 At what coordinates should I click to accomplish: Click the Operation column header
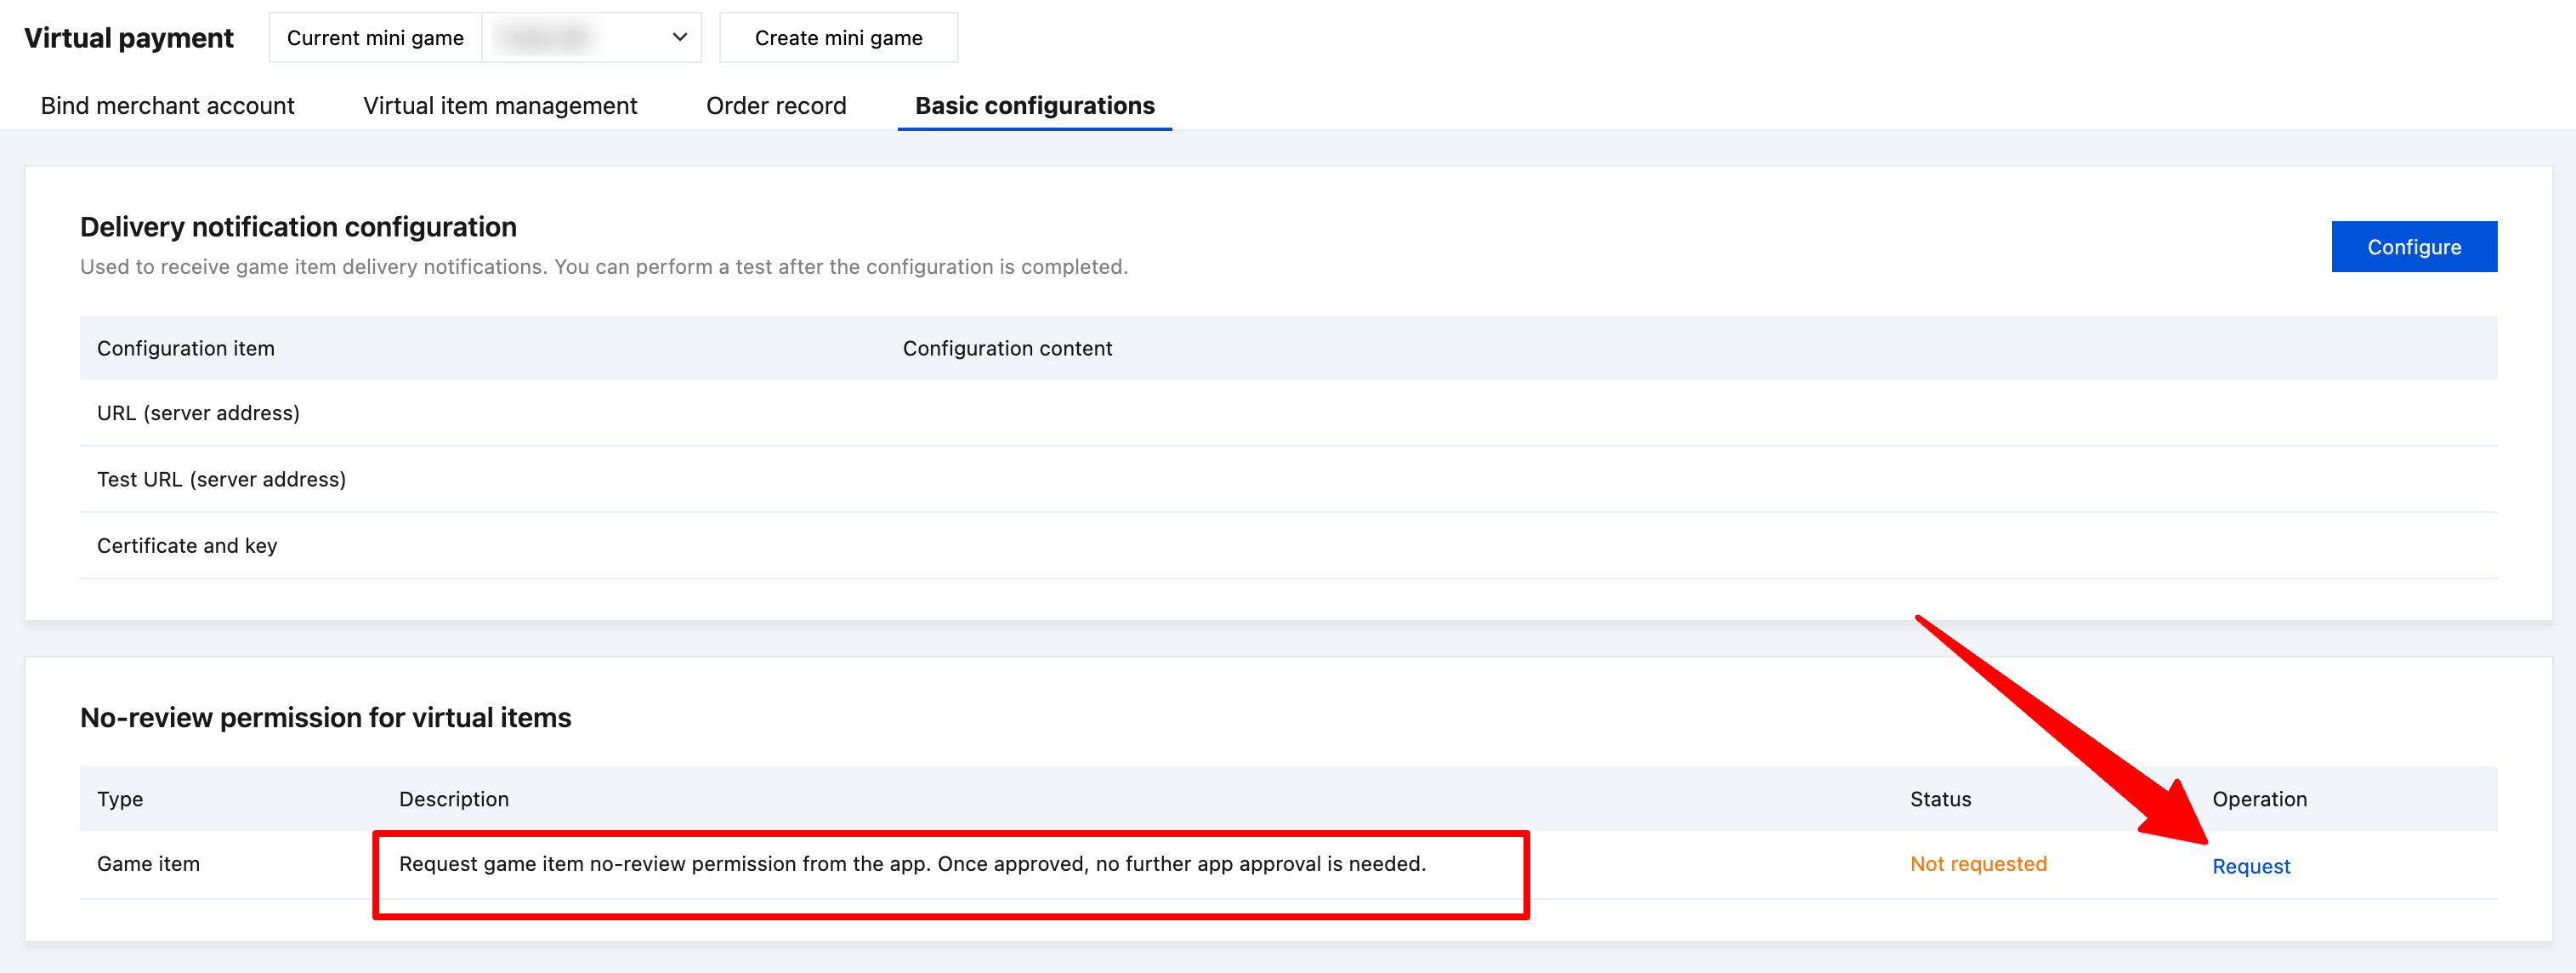click(x=2259, y=799)
